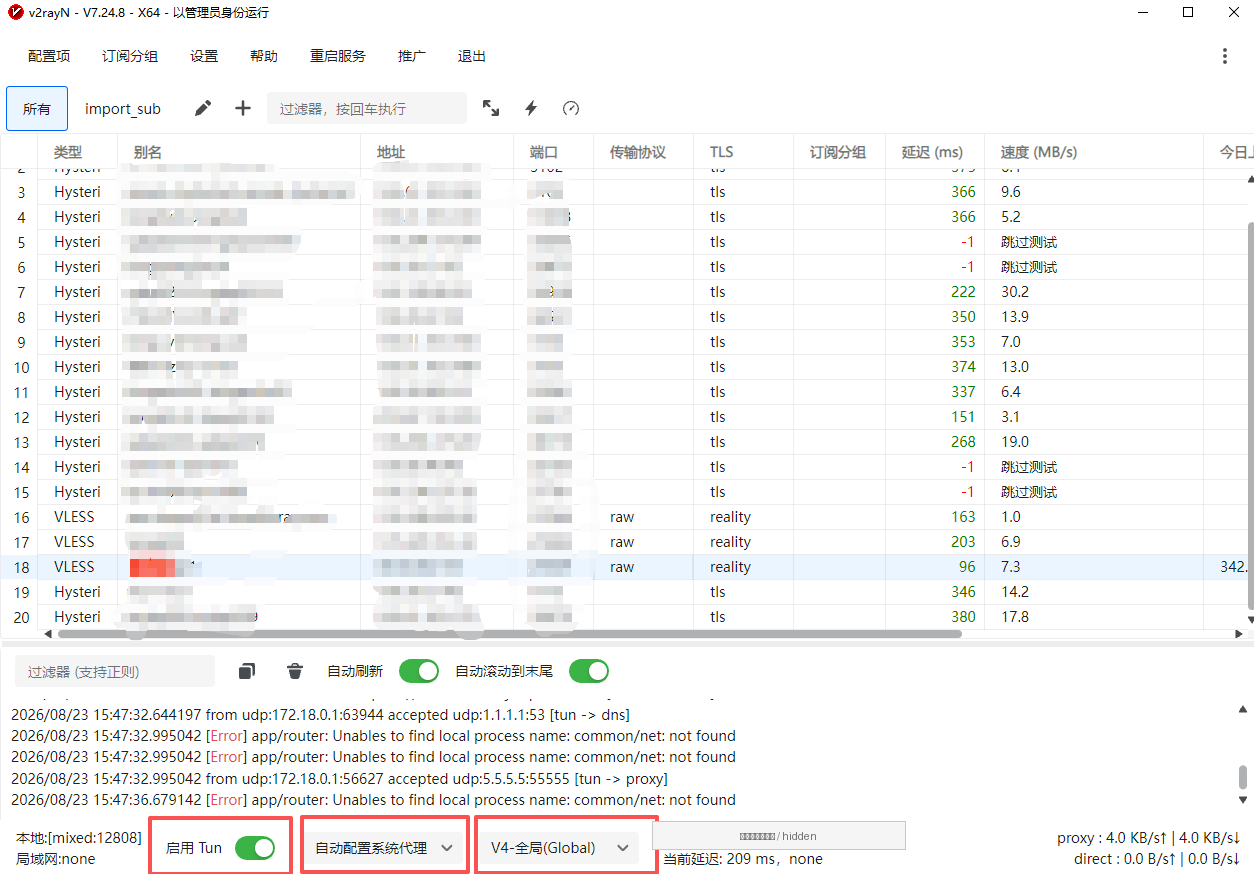This screenshot has height=874, width=1254.
Task: Open the 自动配置系统代理 dropdown
Action: 385,848
